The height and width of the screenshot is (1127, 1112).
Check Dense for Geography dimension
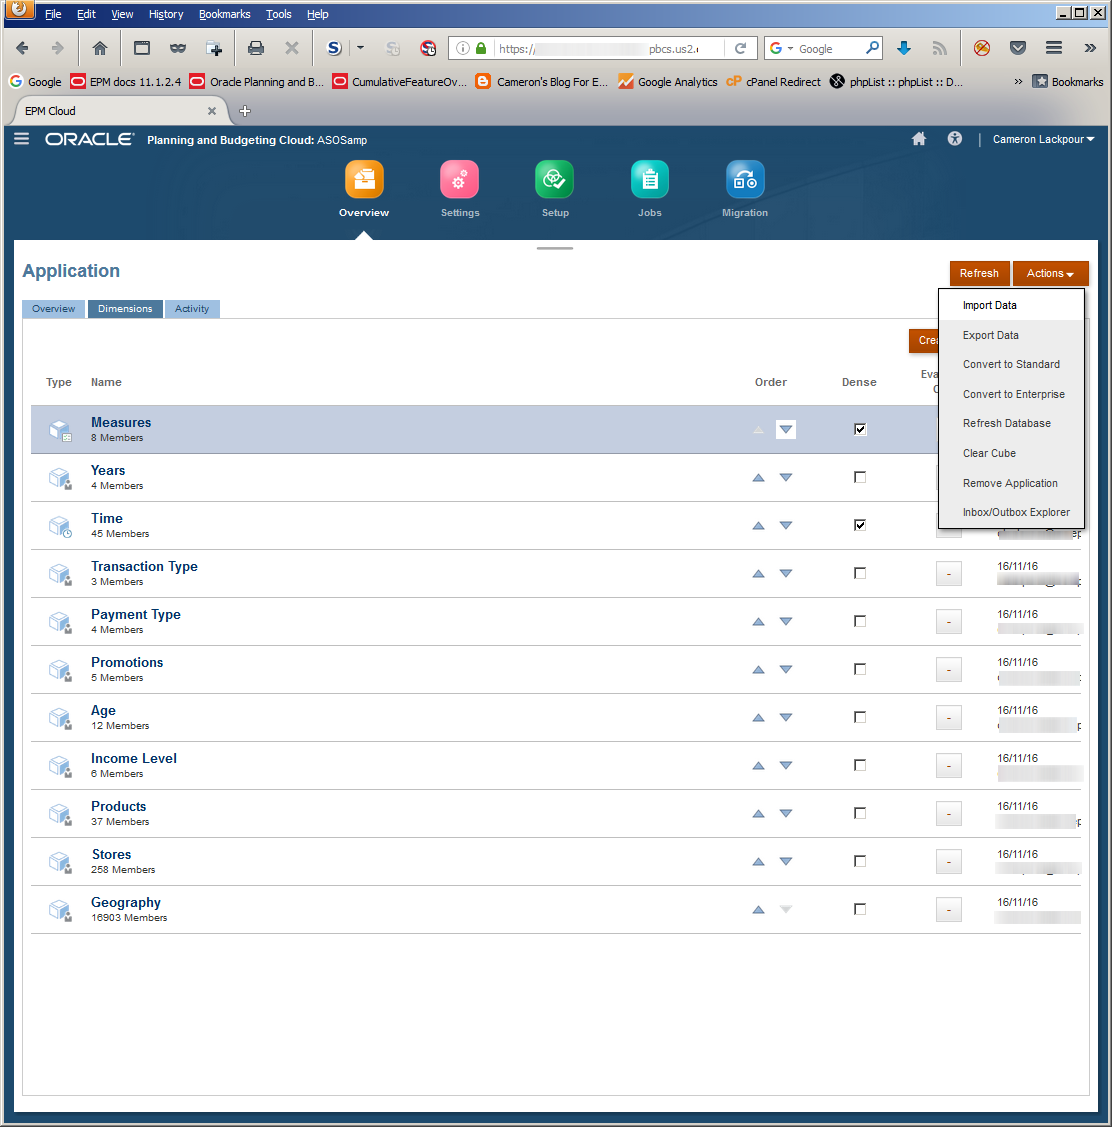tap(860, 909)
